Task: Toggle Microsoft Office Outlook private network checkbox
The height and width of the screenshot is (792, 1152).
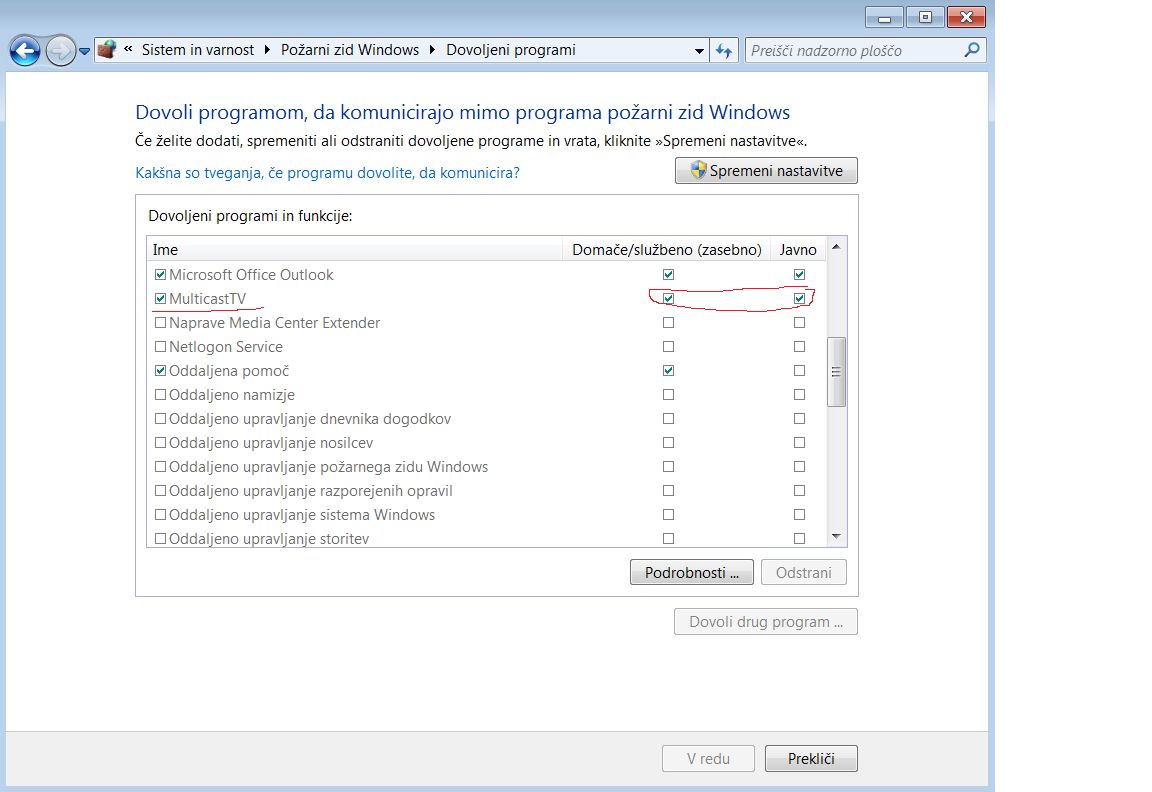Action: click(668, 275)
